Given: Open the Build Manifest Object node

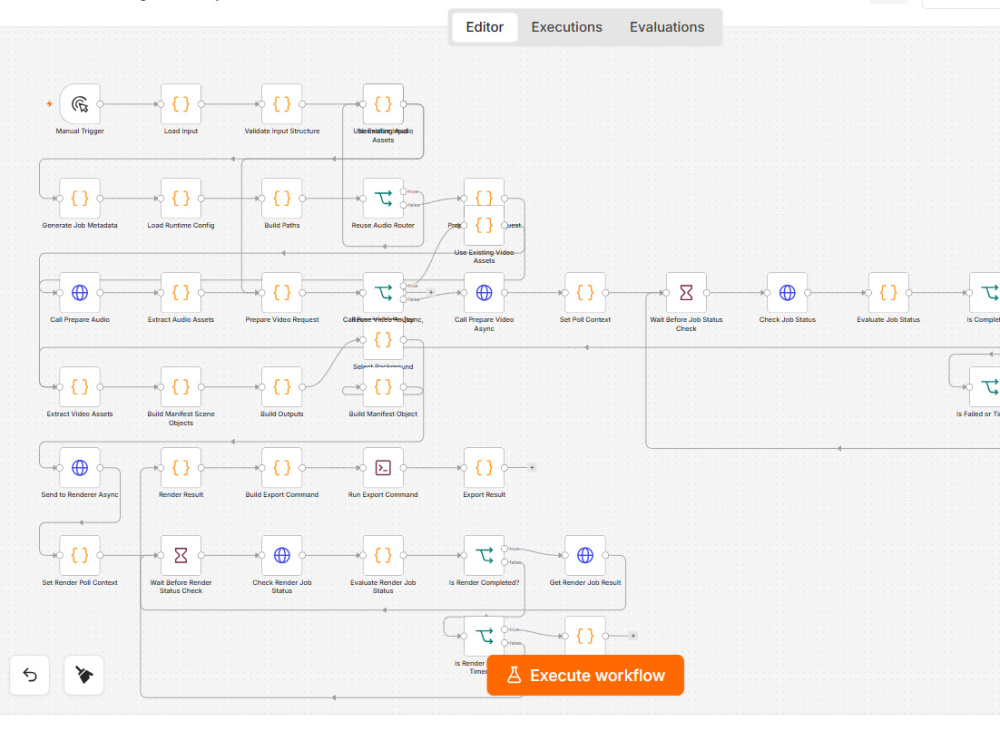Looking at the screenshot, I should (383, 387).
